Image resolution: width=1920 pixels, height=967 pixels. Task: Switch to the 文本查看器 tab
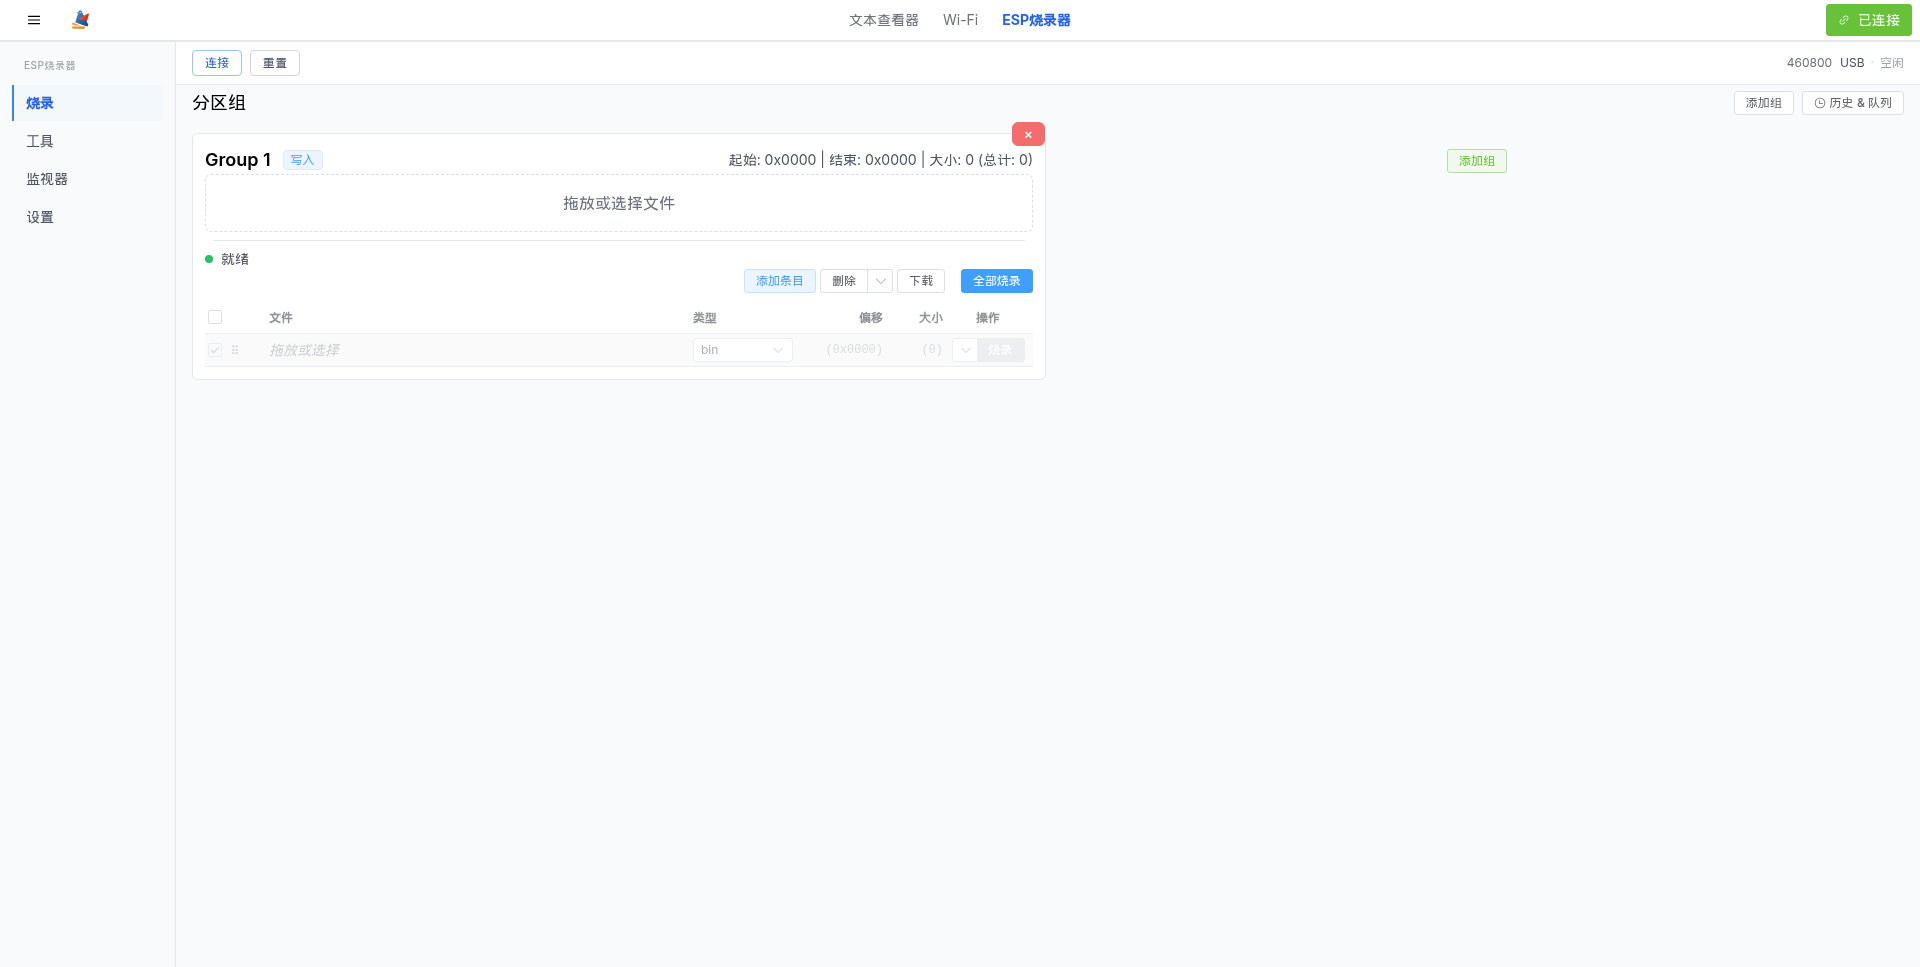[884, 20]
